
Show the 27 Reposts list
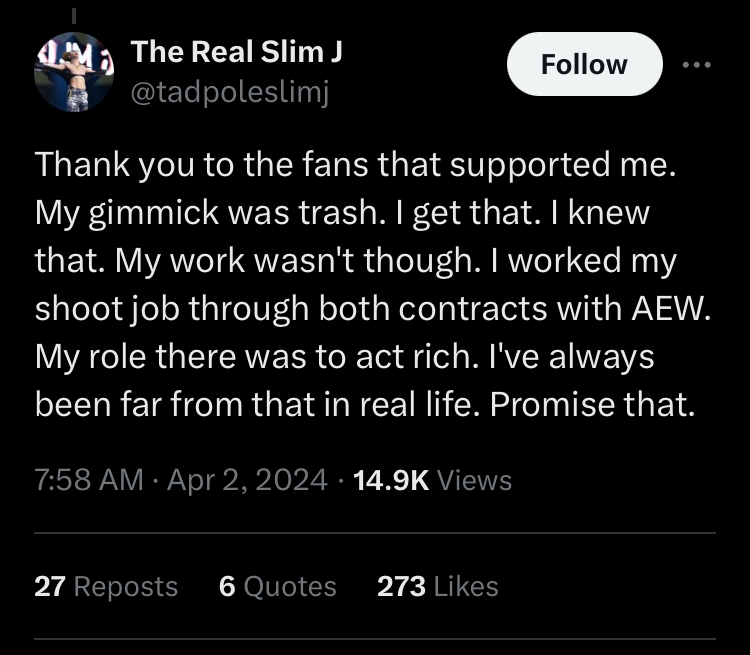coord(106,587)
